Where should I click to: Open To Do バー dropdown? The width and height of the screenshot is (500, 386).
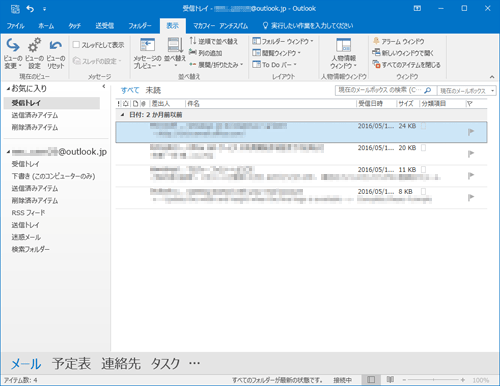tap(274, 64)
